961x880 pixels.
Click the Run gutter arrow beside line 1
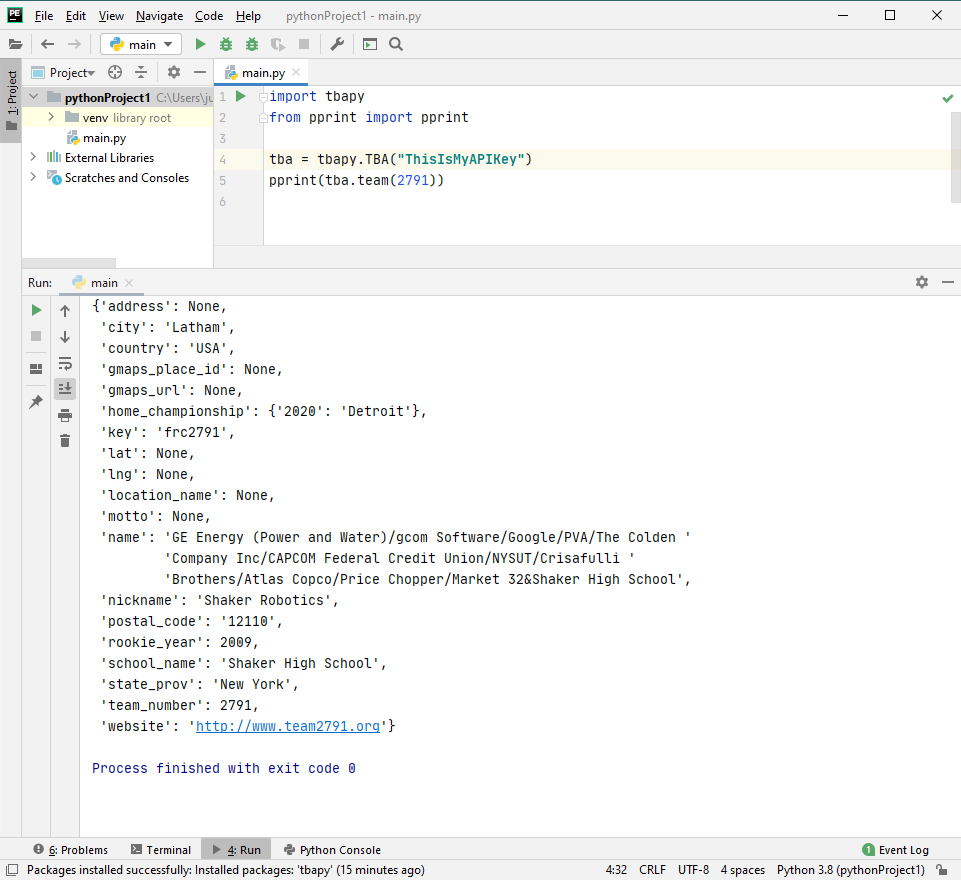click(x=240, y=96)
